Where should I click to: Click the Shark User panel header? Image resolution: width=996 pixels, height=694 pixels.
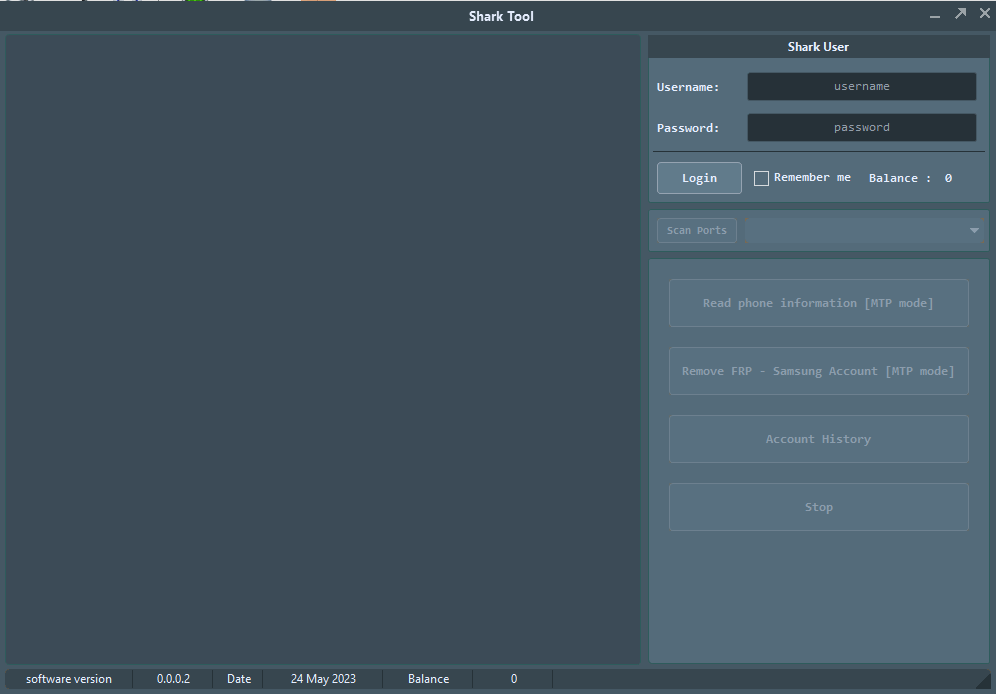point(818,47)
